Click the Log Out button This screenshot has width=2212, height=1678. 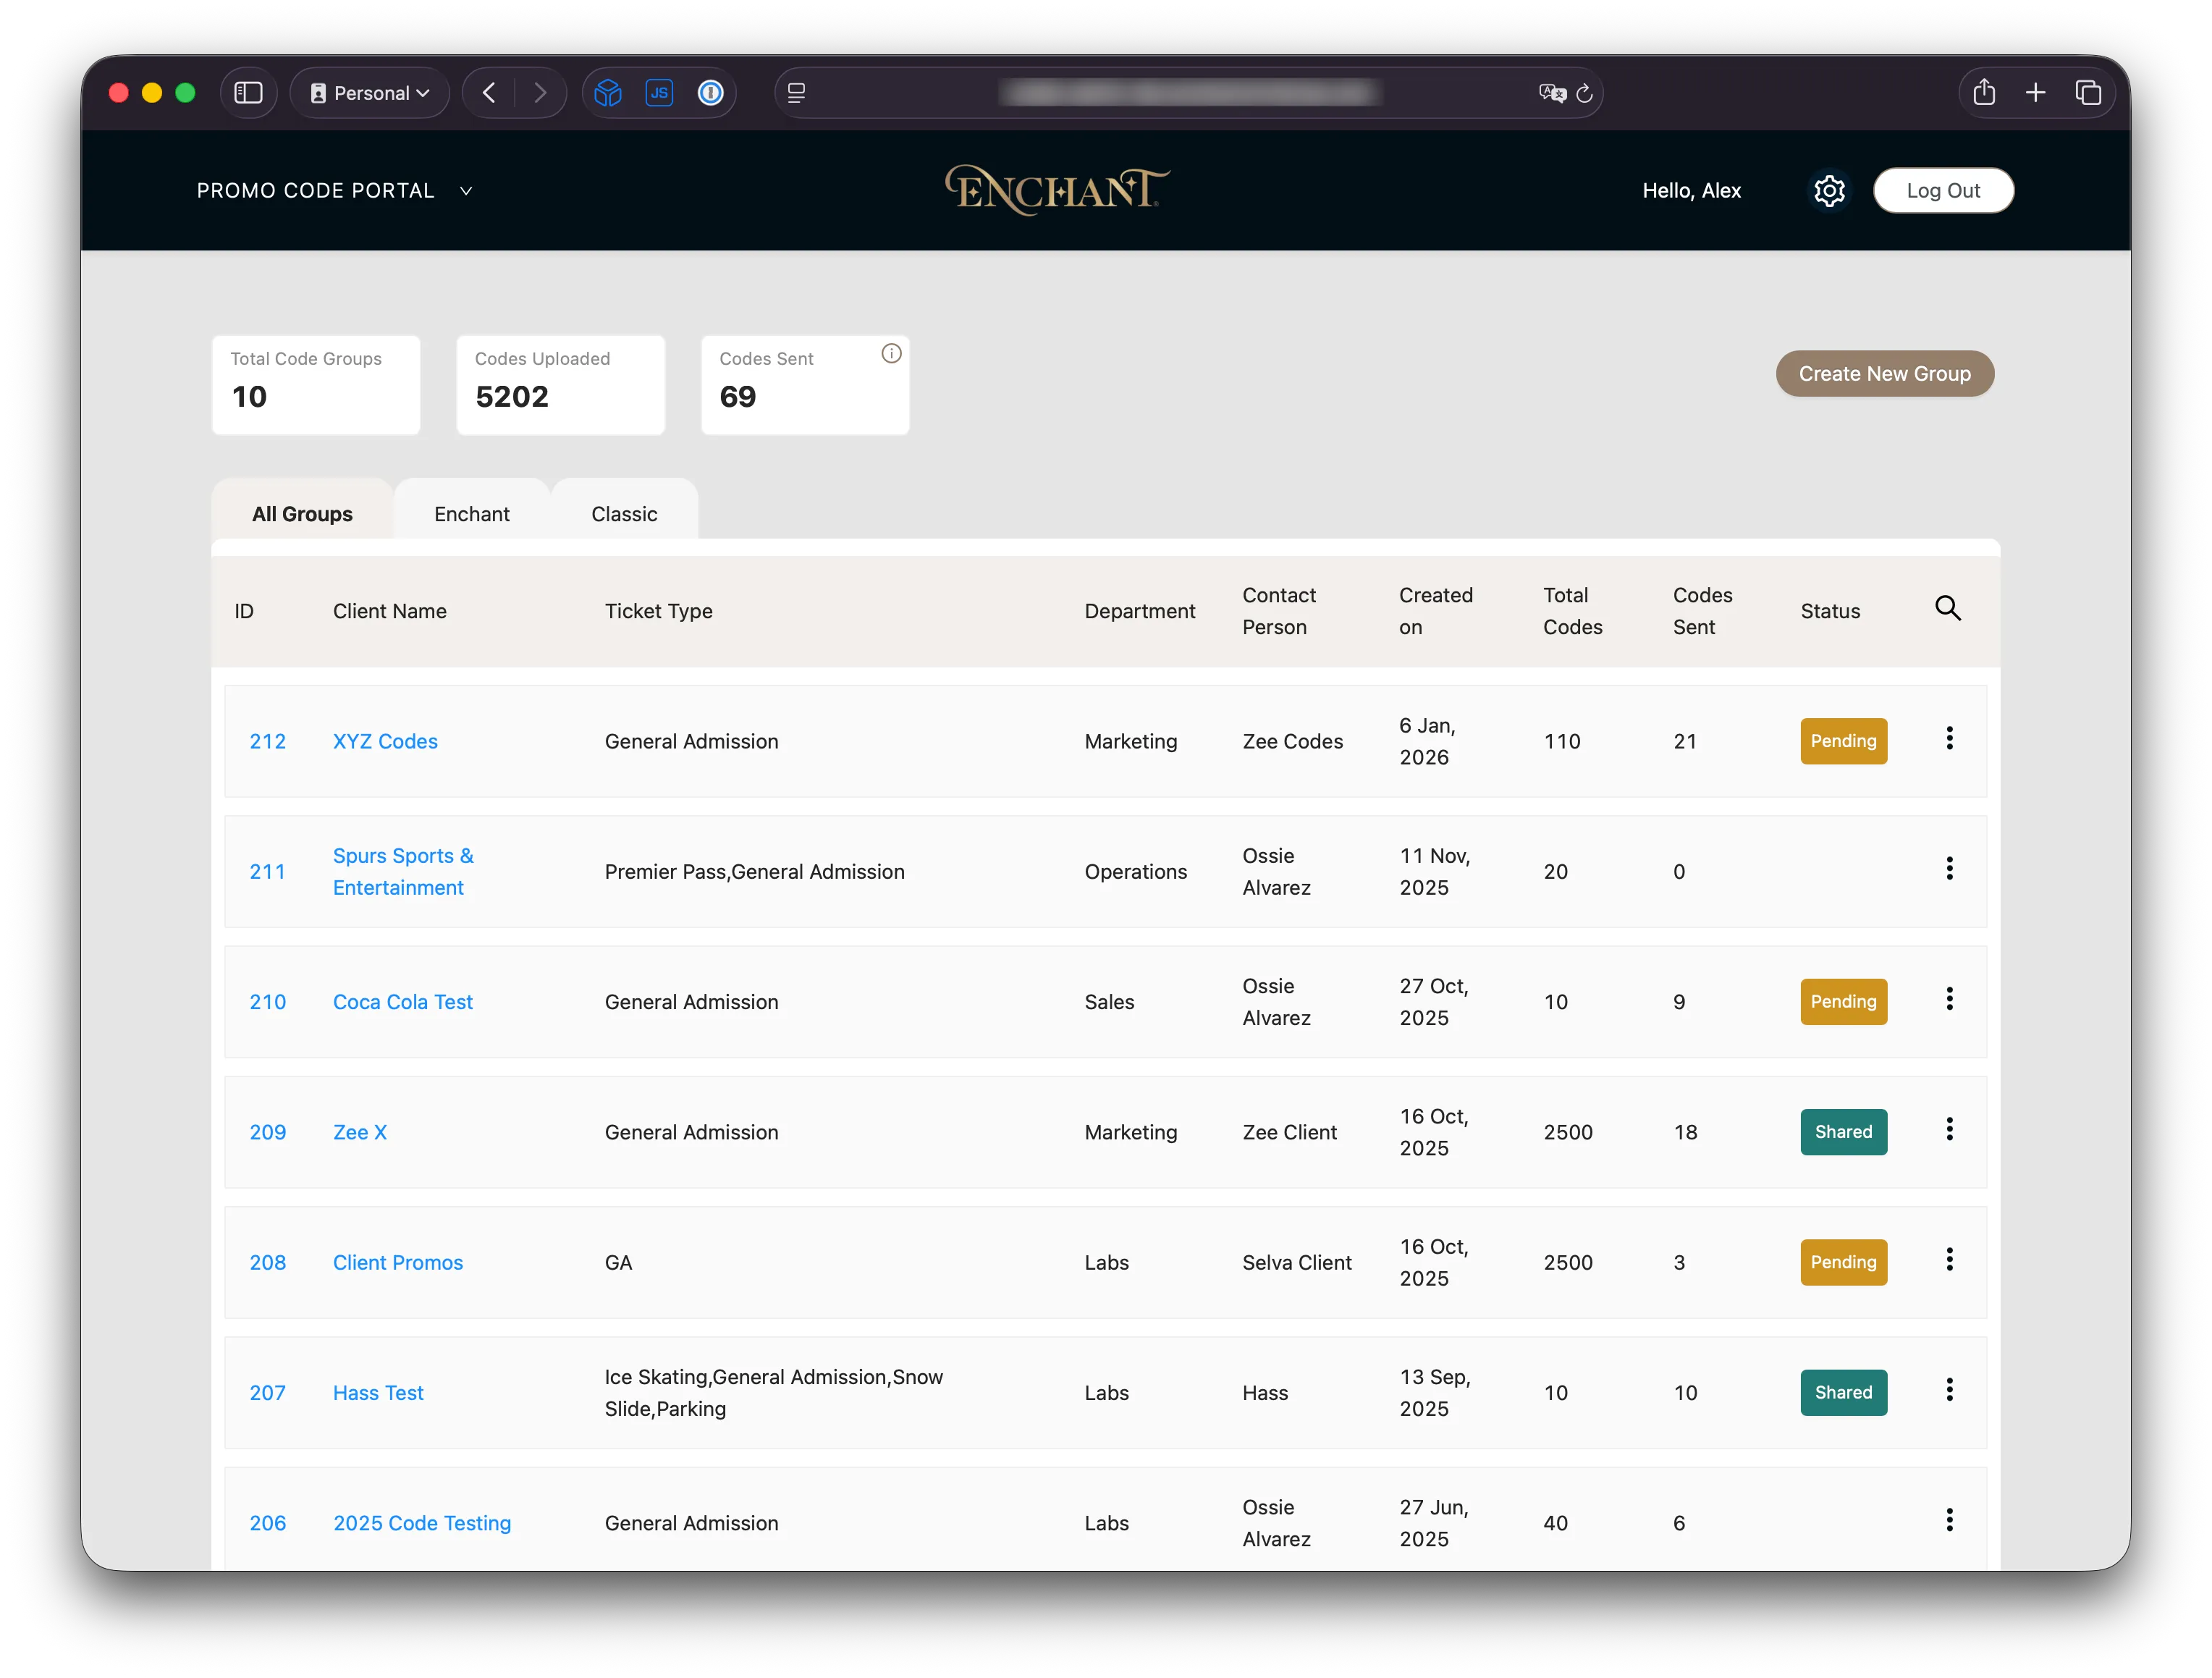point(1943,190)
